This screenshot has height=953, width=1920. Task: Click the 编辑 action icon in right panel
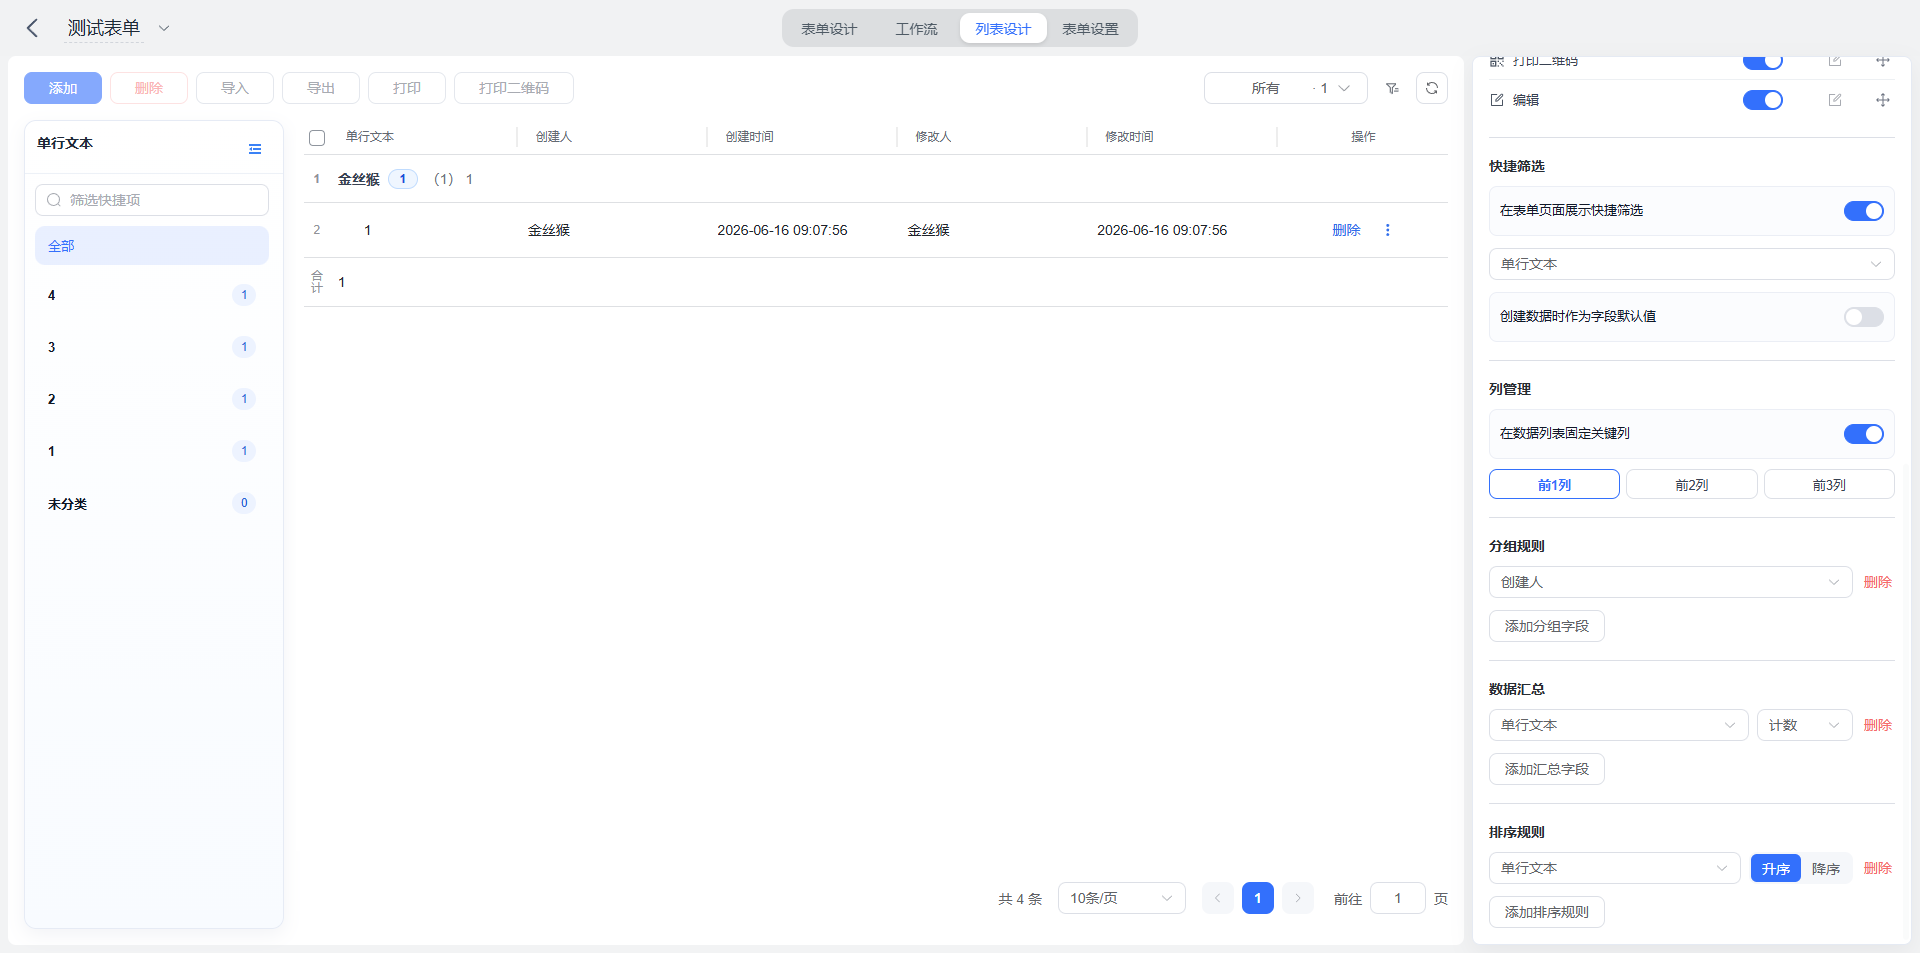[1497, 100]
